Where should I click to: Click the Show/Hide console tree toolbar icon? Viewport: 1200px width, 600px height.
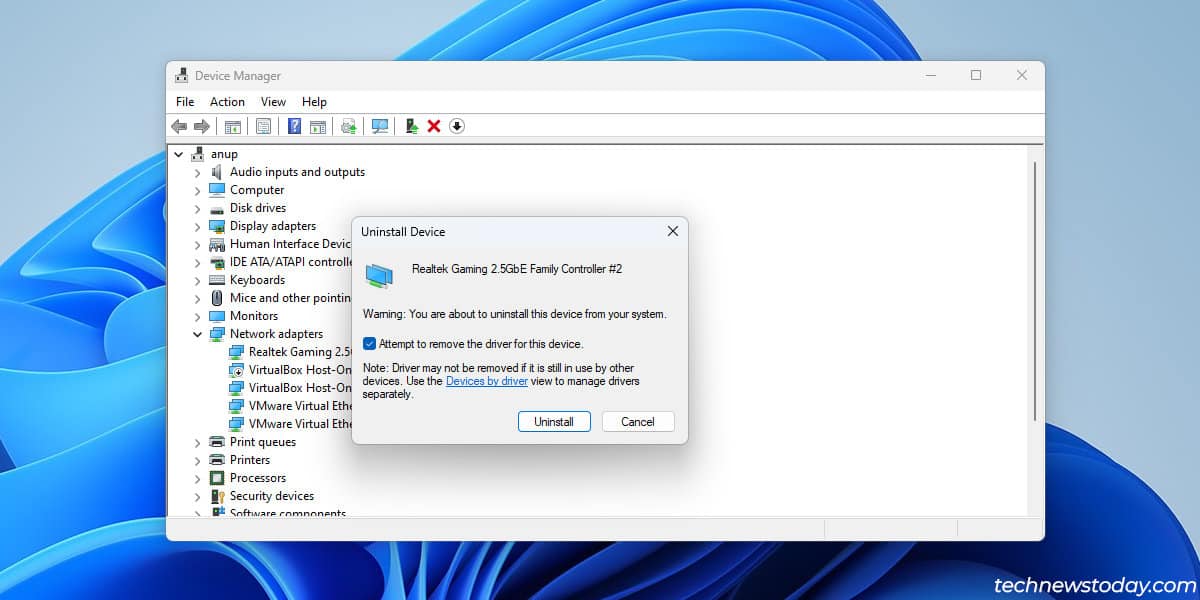point(232,126)
